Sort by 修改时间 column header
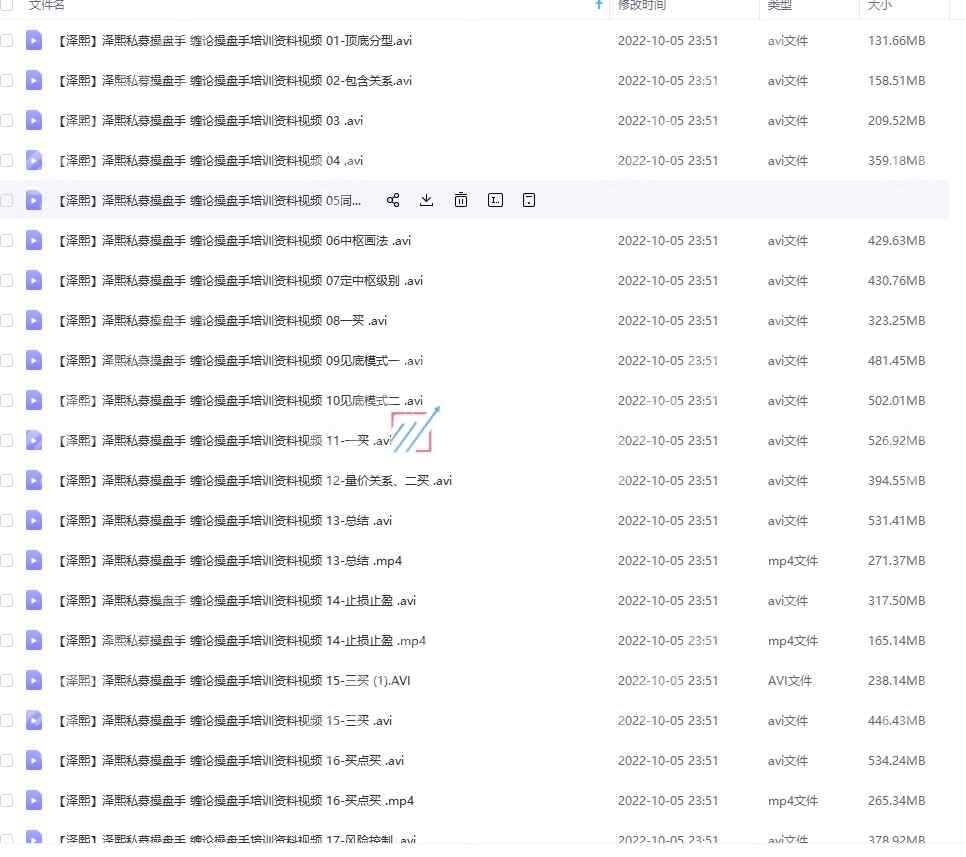The image size is (966, 857). tap(642, 5)
